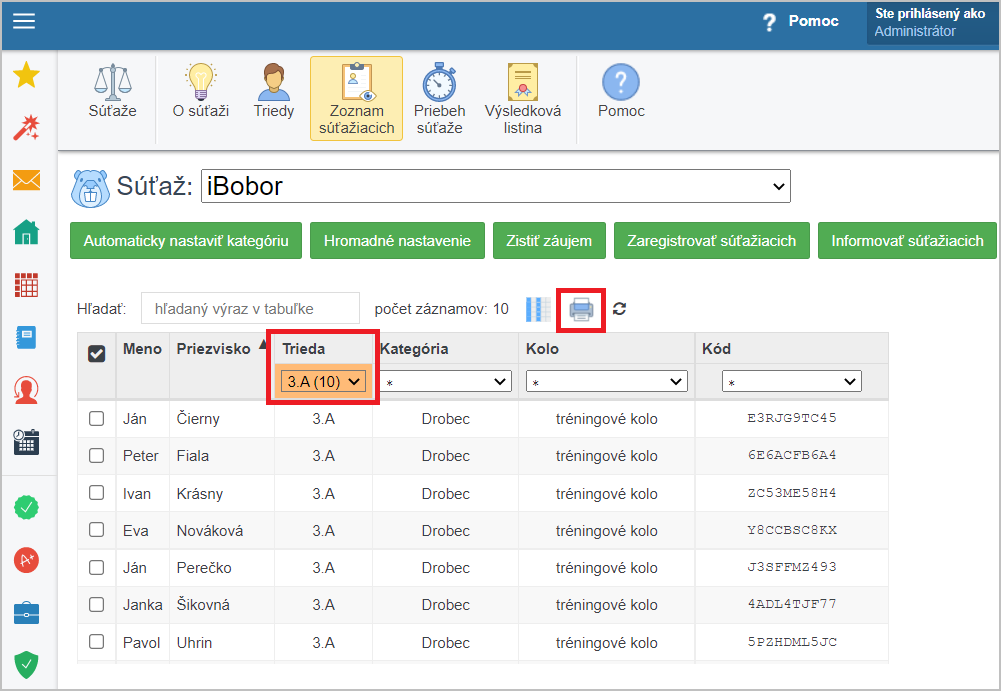Open the blue briefcase sidebar icon
Viewport: 1001px width, 691px height.
pos(26,613)
